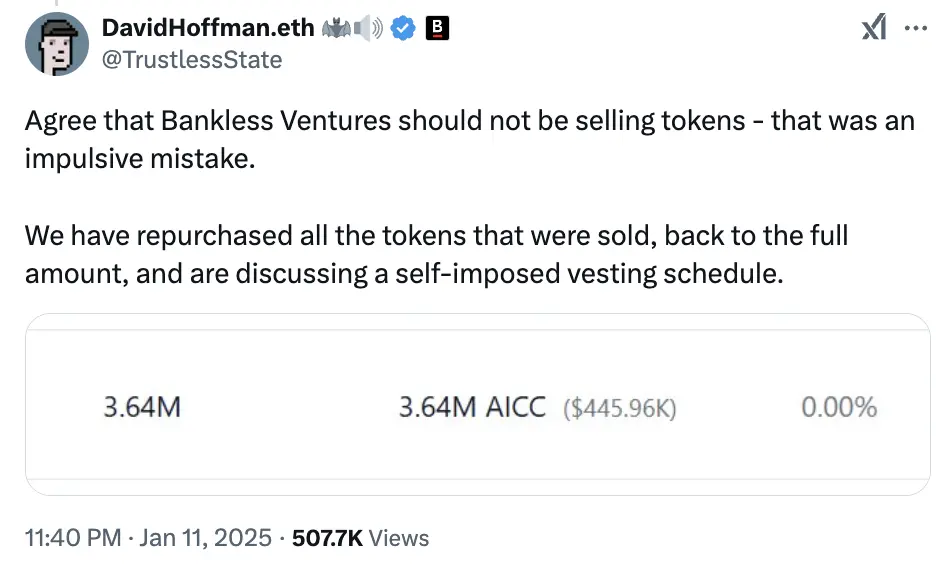The width and height of the screenshot is (936, 570).
Task: Open DavidHoffman.eth display name link
Action: click(x=208, y=30)
